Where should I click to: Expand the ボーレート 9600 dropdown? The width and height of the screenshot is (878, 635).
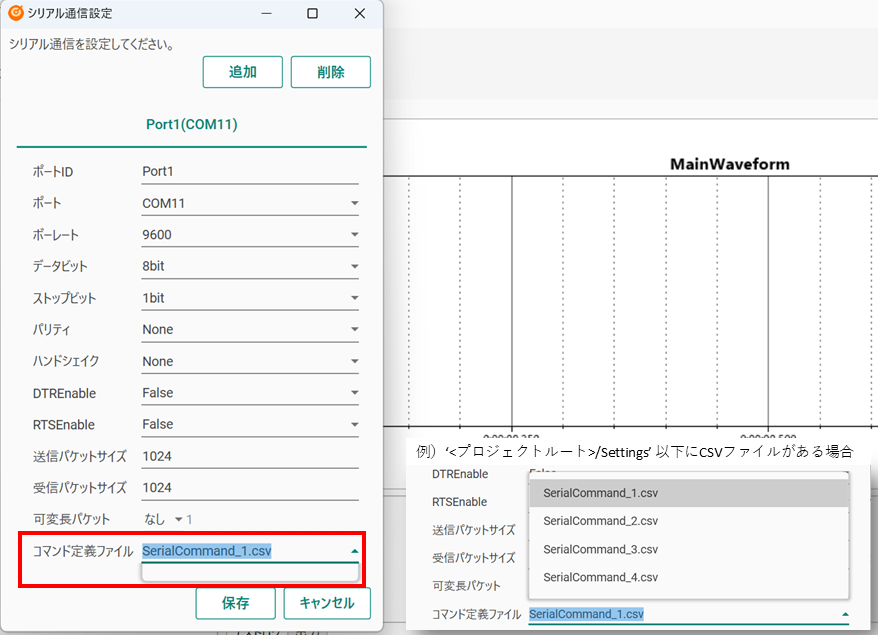pyautogui.click(x=249, y=235)
